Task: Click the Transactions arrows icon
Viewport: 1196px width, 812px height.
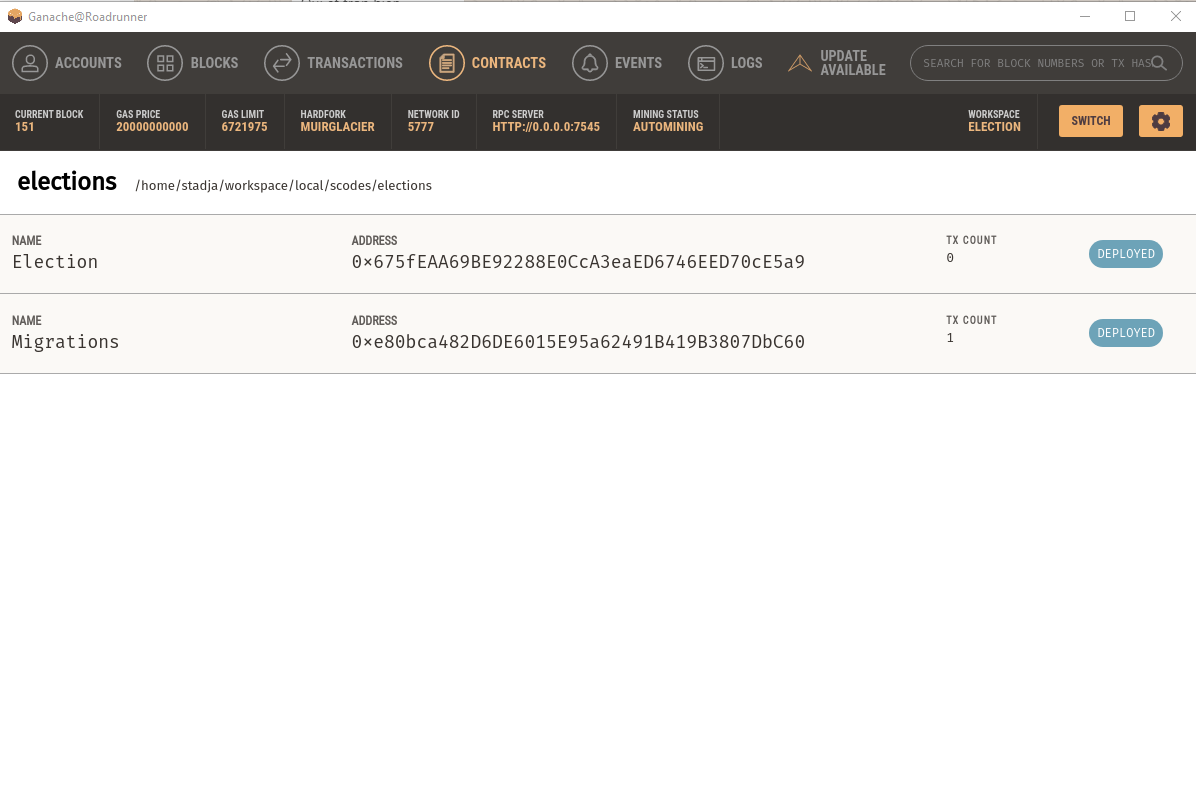Action: pos(282,63)
